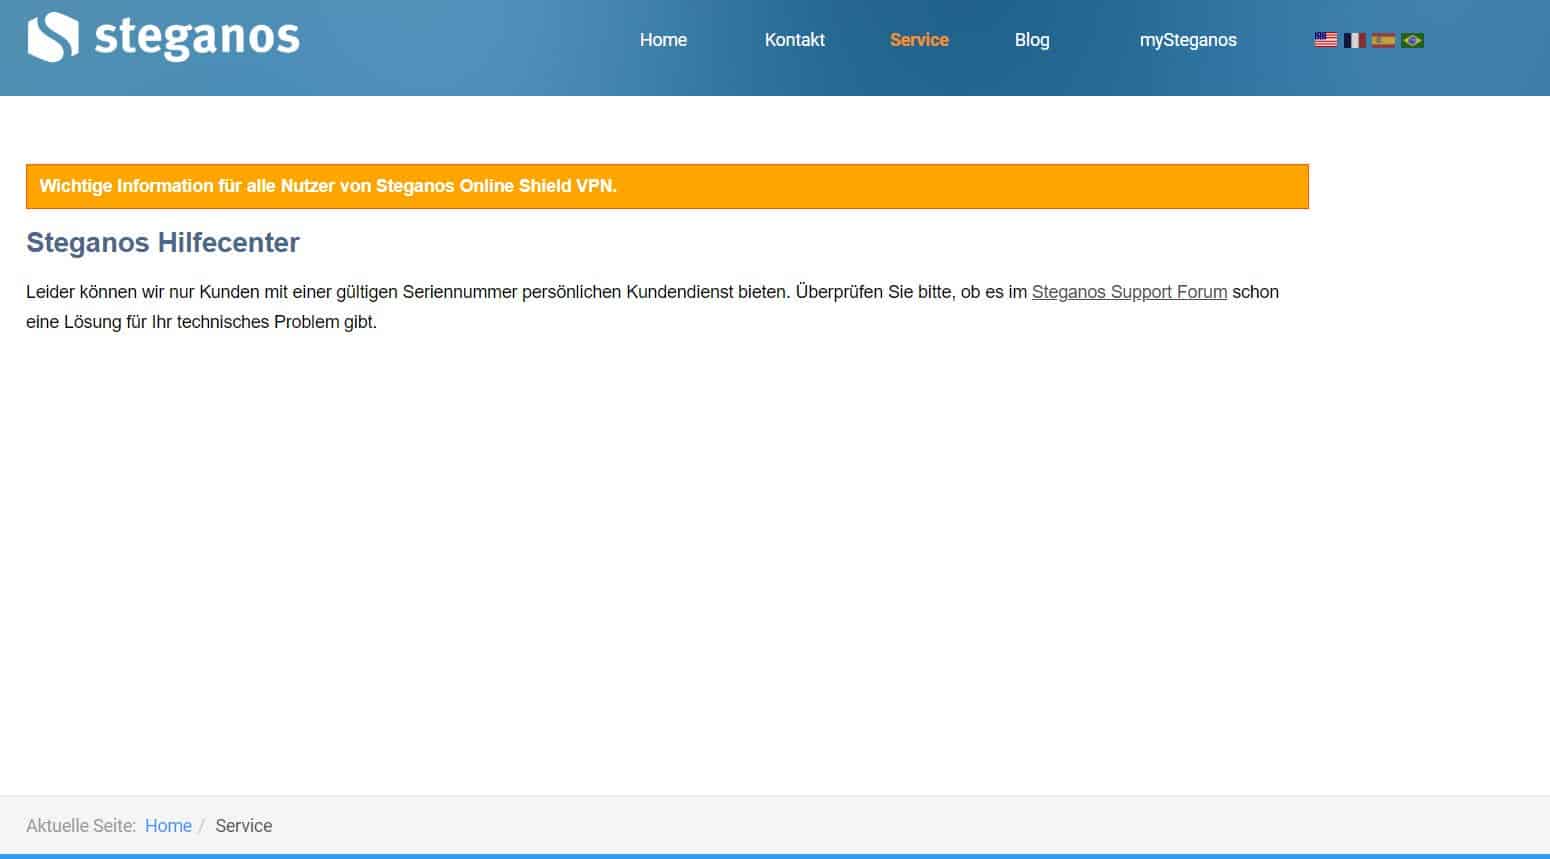Viewport: 1550px width, 859px height.
Task: Switch language via the US flag icon
Action: [1326, 40]
